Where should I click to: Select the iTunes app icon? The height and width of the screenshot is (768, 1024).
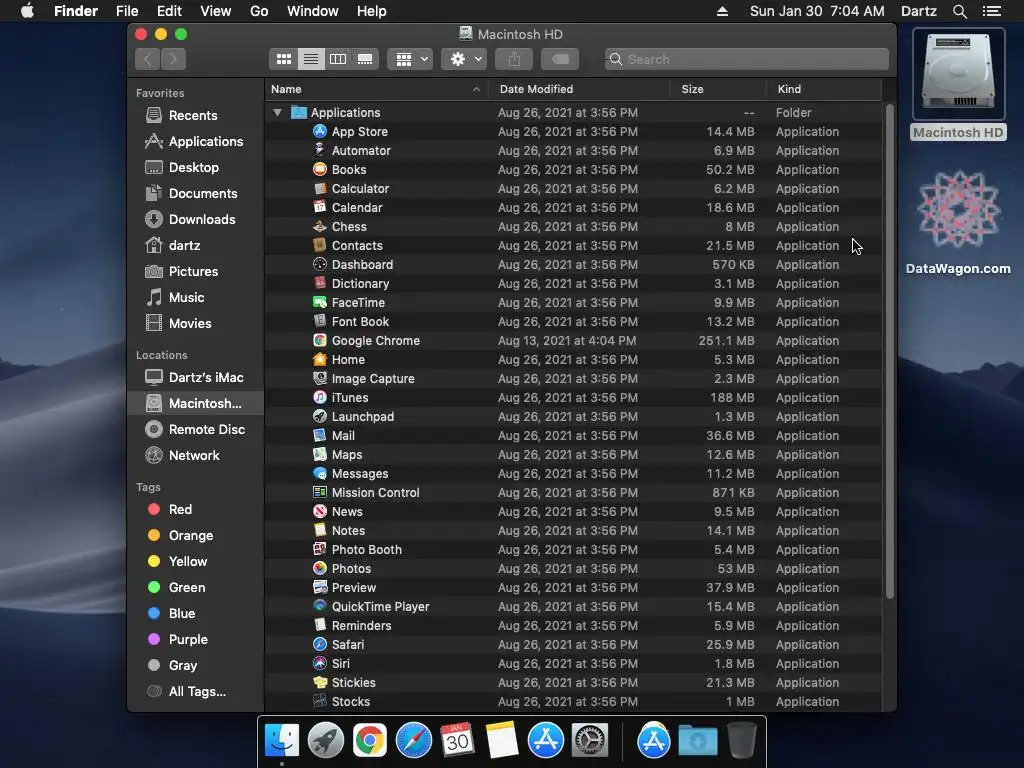pyautogui.click(x=319, y=397)
